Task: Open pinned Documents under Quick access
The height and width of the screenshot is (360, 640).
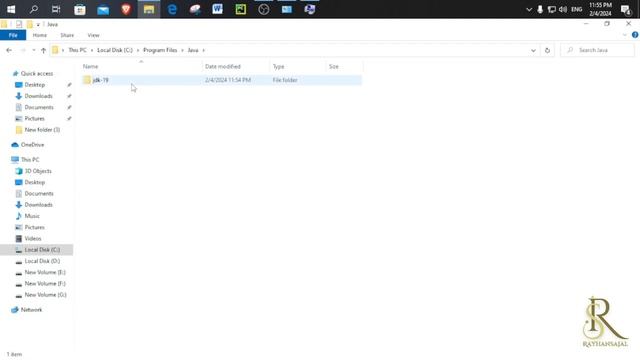Action: click(x=39, y=107)
